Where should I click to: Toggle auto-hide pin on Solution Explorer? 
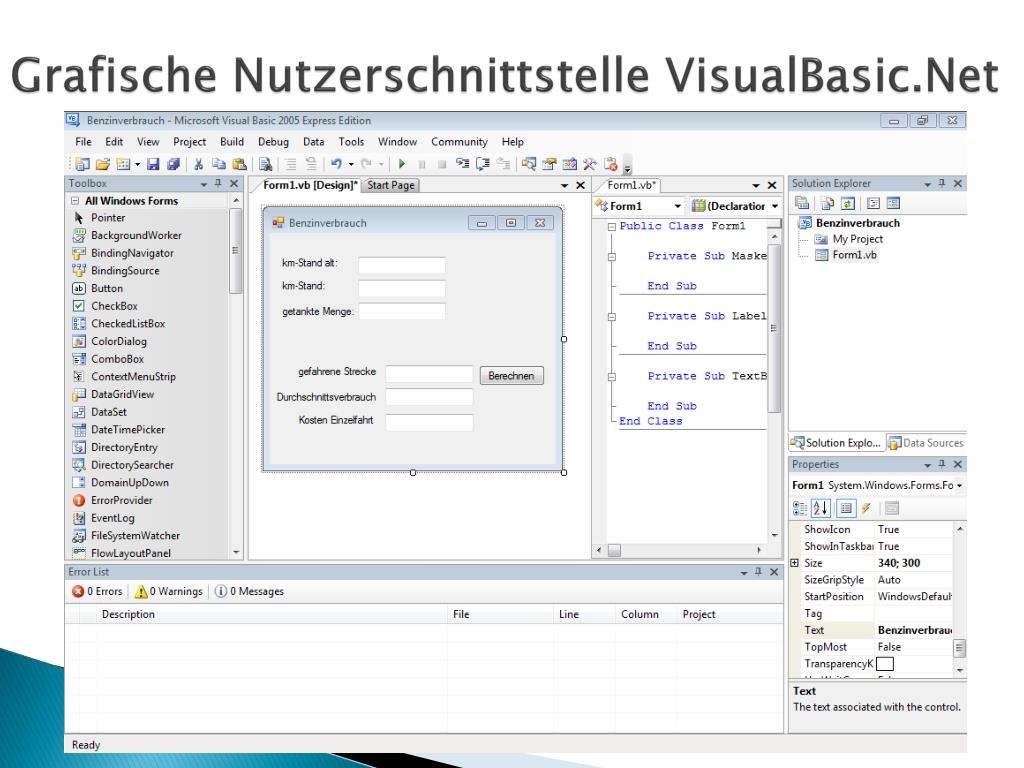click(x=942, y=184)
